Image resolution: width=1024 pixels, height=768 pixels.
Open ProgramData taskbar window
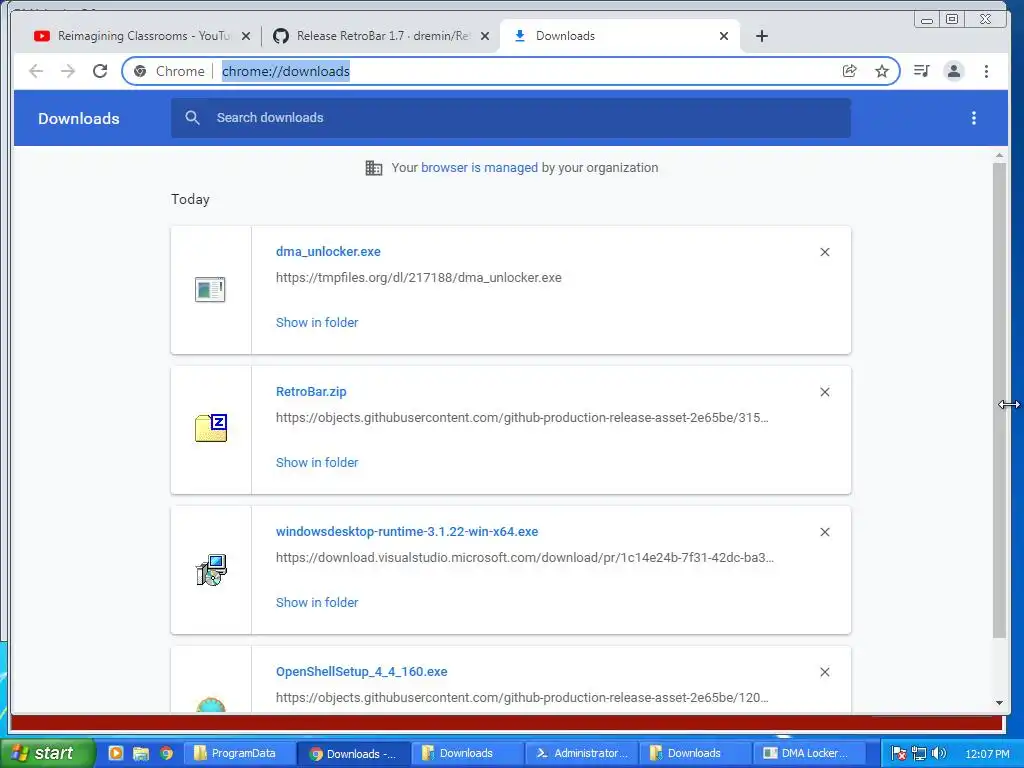pos(238,753)
